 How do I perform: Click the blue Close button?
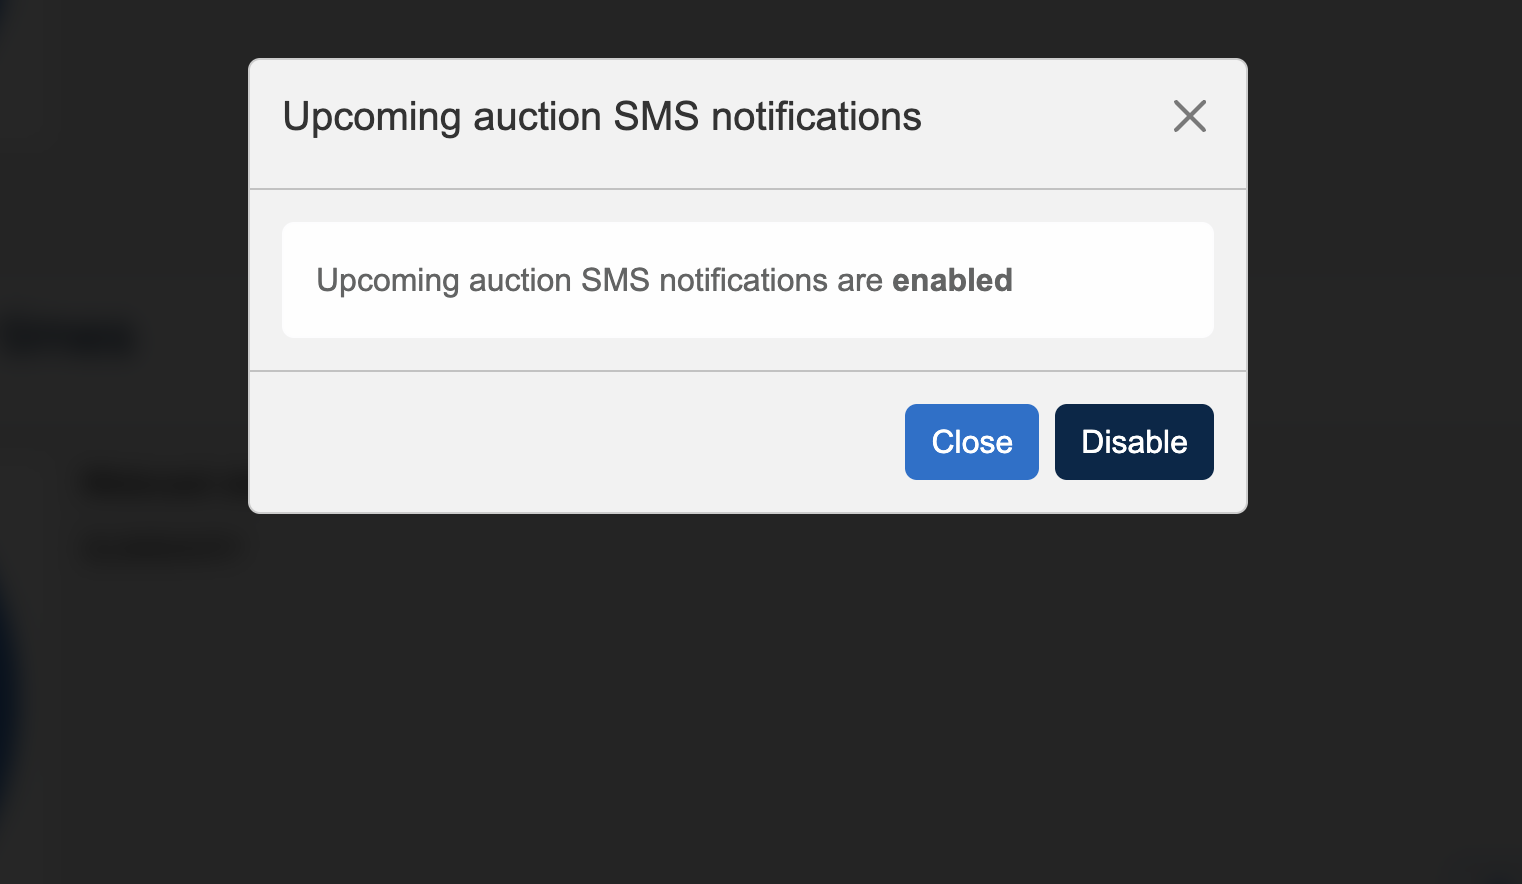(x=971, y=442)
